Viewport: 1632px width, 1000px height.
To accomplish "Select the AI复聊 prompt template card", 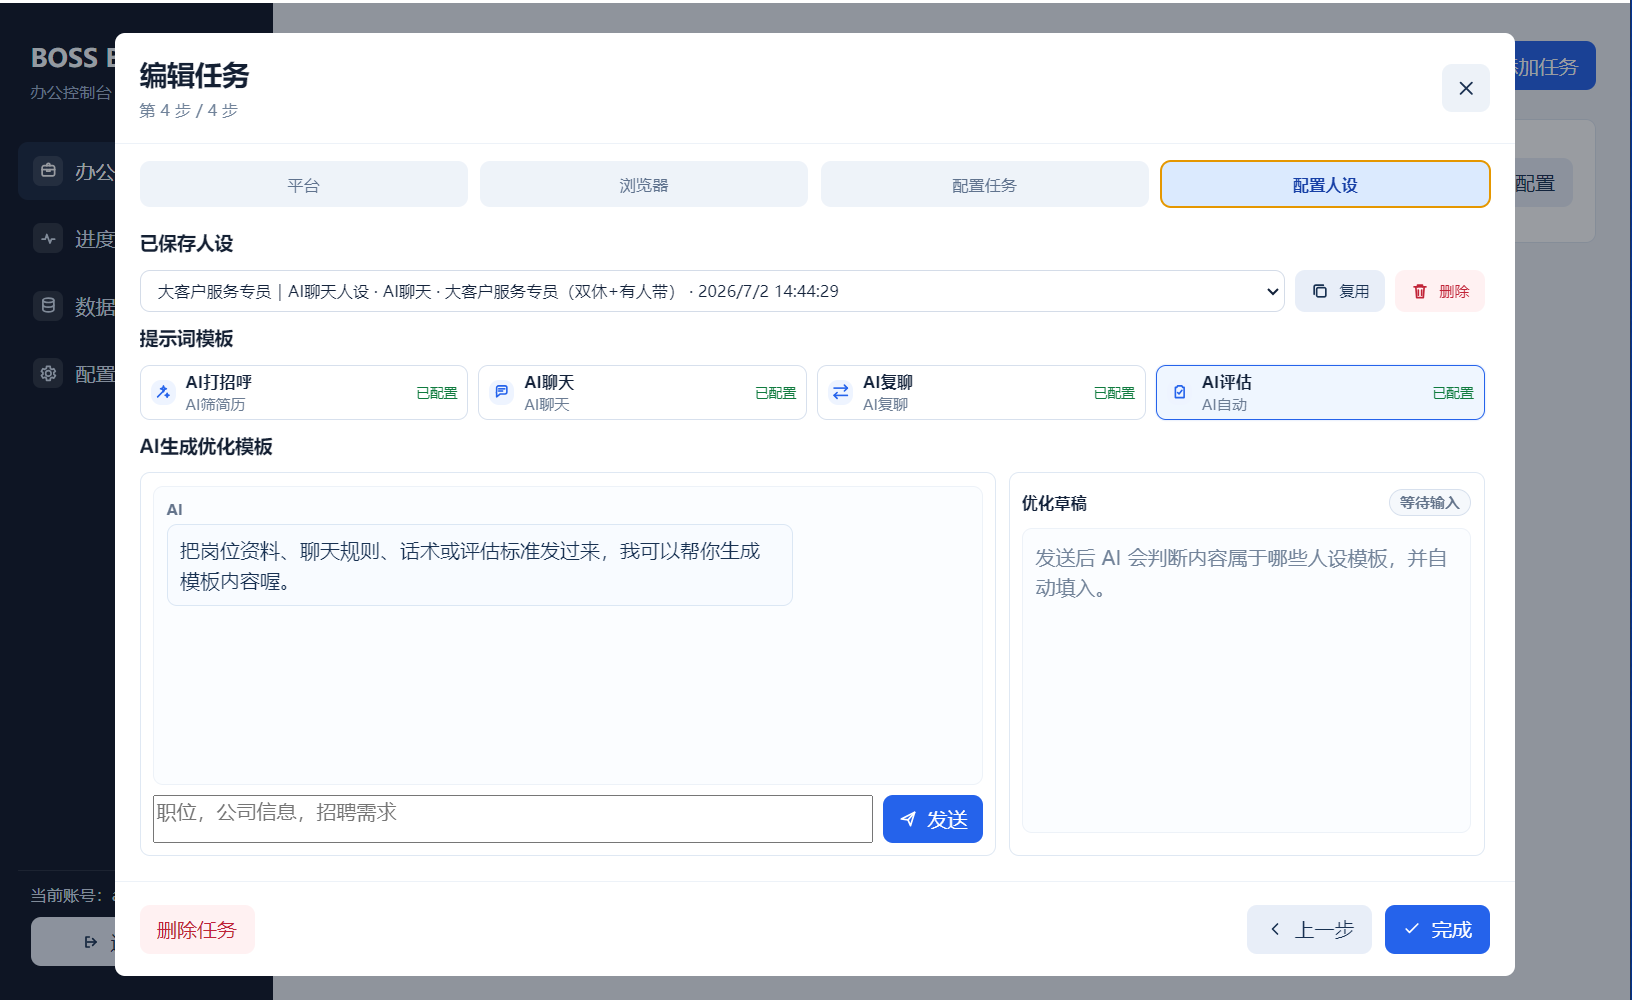I will pyautogui.click(x=981, y=392).
